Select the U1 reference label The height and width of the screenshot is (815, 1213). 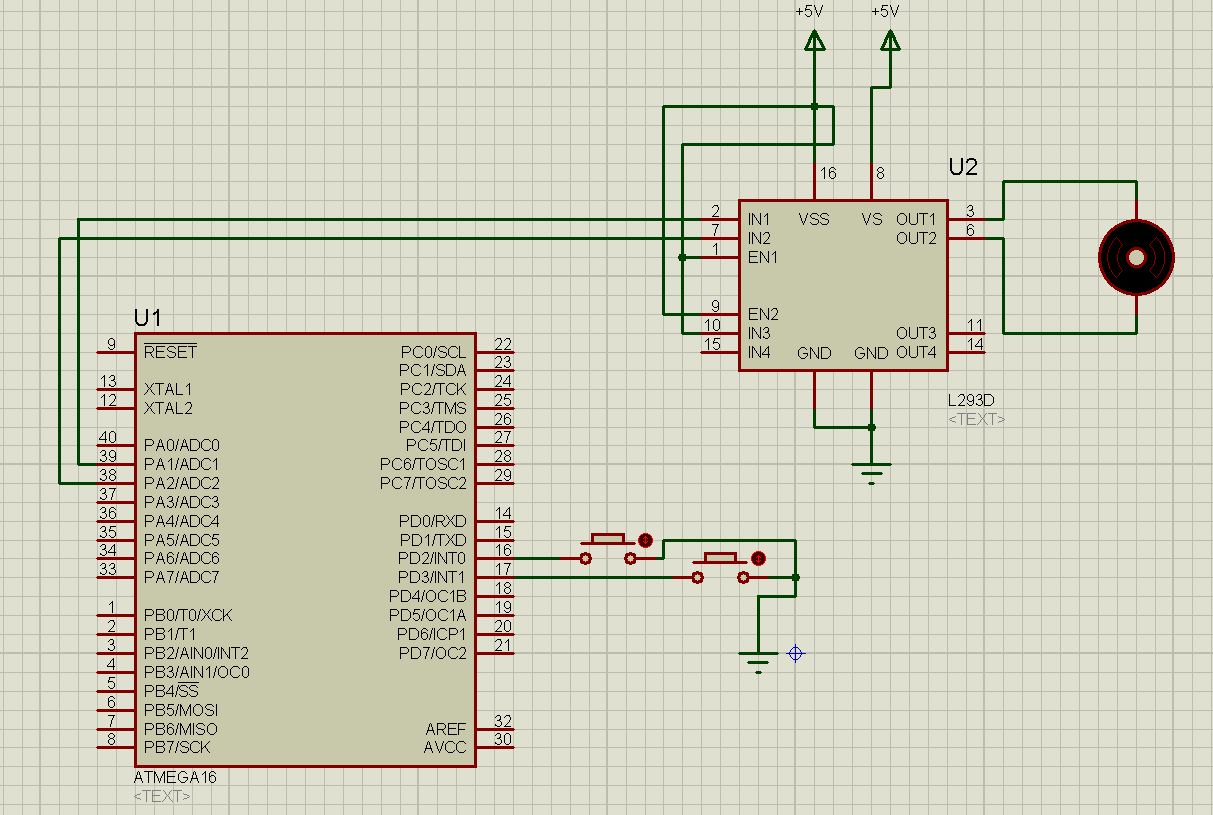147,318
